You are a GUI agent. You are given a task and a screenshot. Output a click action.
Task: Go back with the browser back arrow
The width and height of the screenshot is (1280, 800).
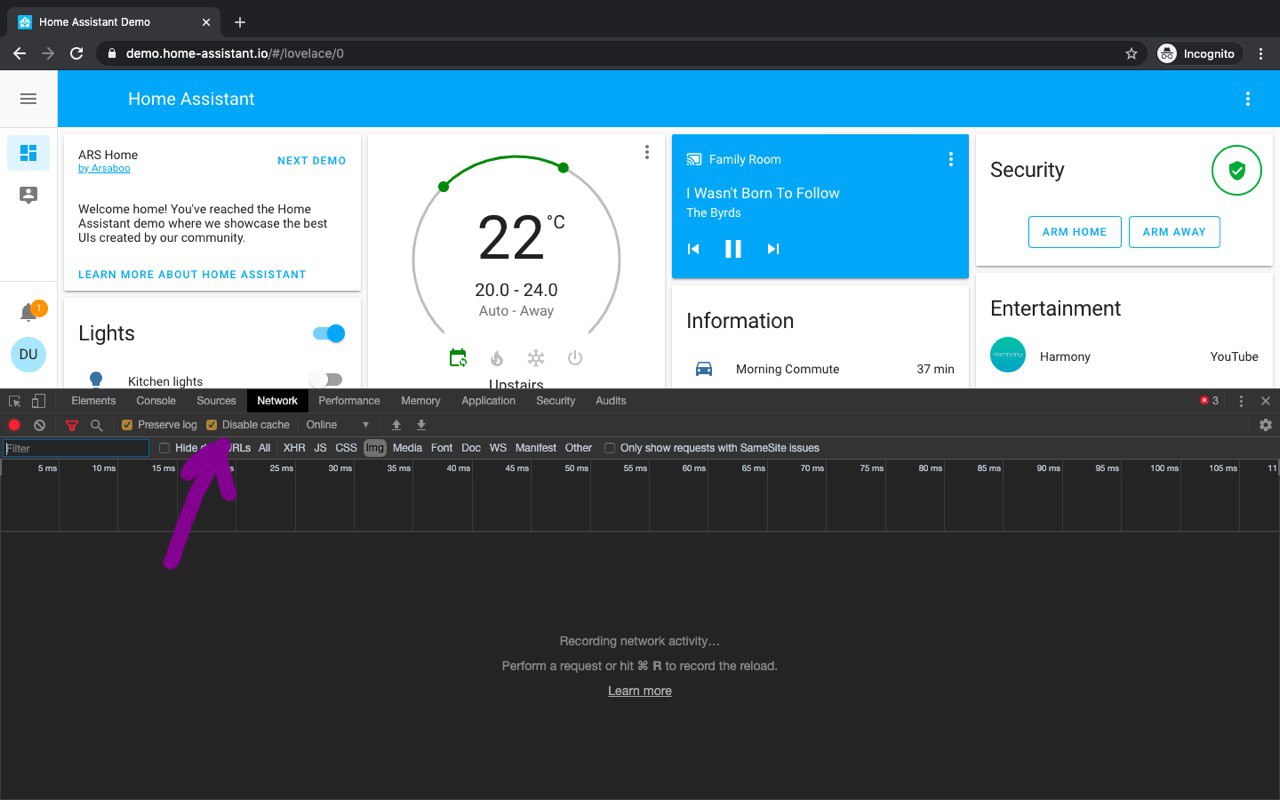[19, 54]
